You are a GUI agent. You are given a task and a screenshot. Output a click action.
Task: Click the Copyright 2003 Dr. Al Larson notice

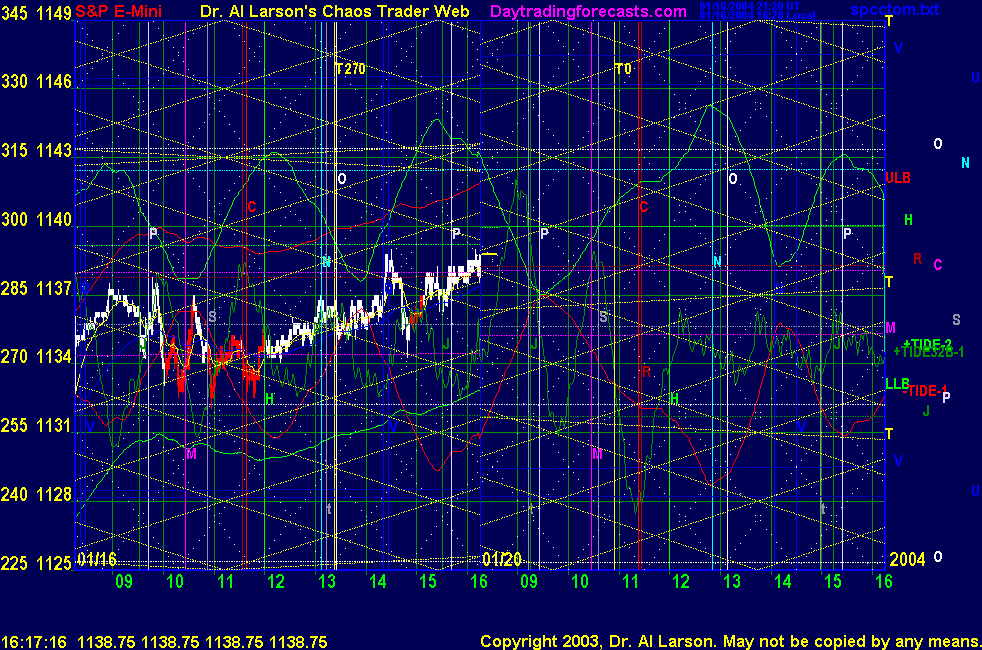(731, 641)
